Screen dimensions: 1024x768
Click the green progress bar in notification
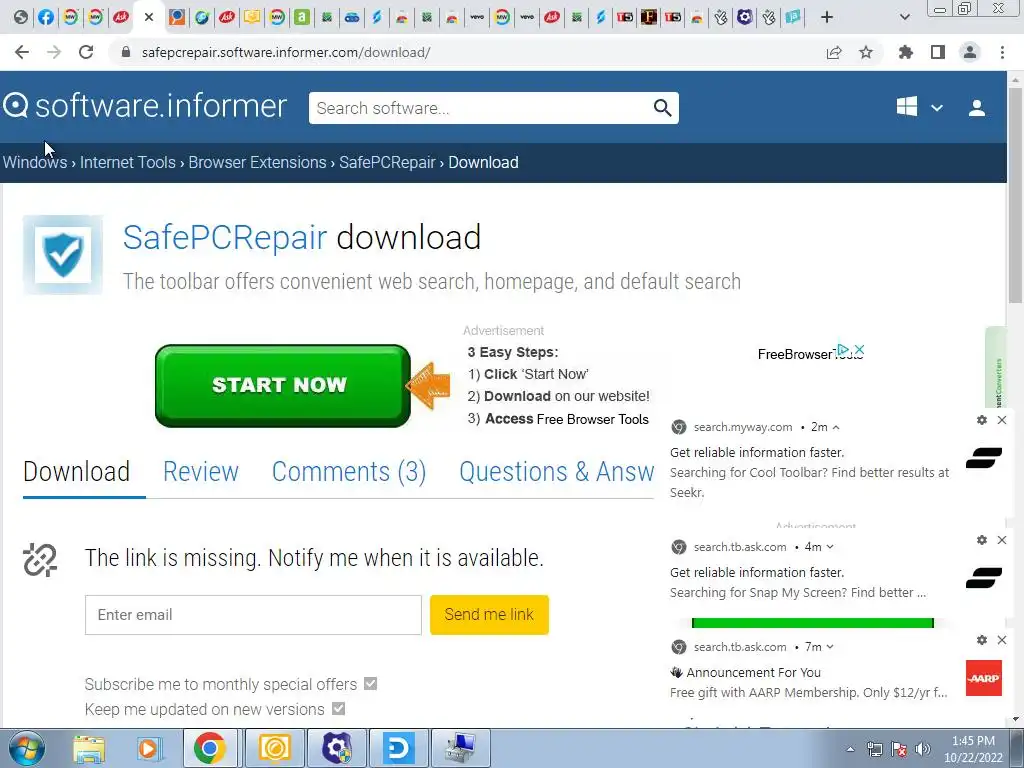point(812,623)
